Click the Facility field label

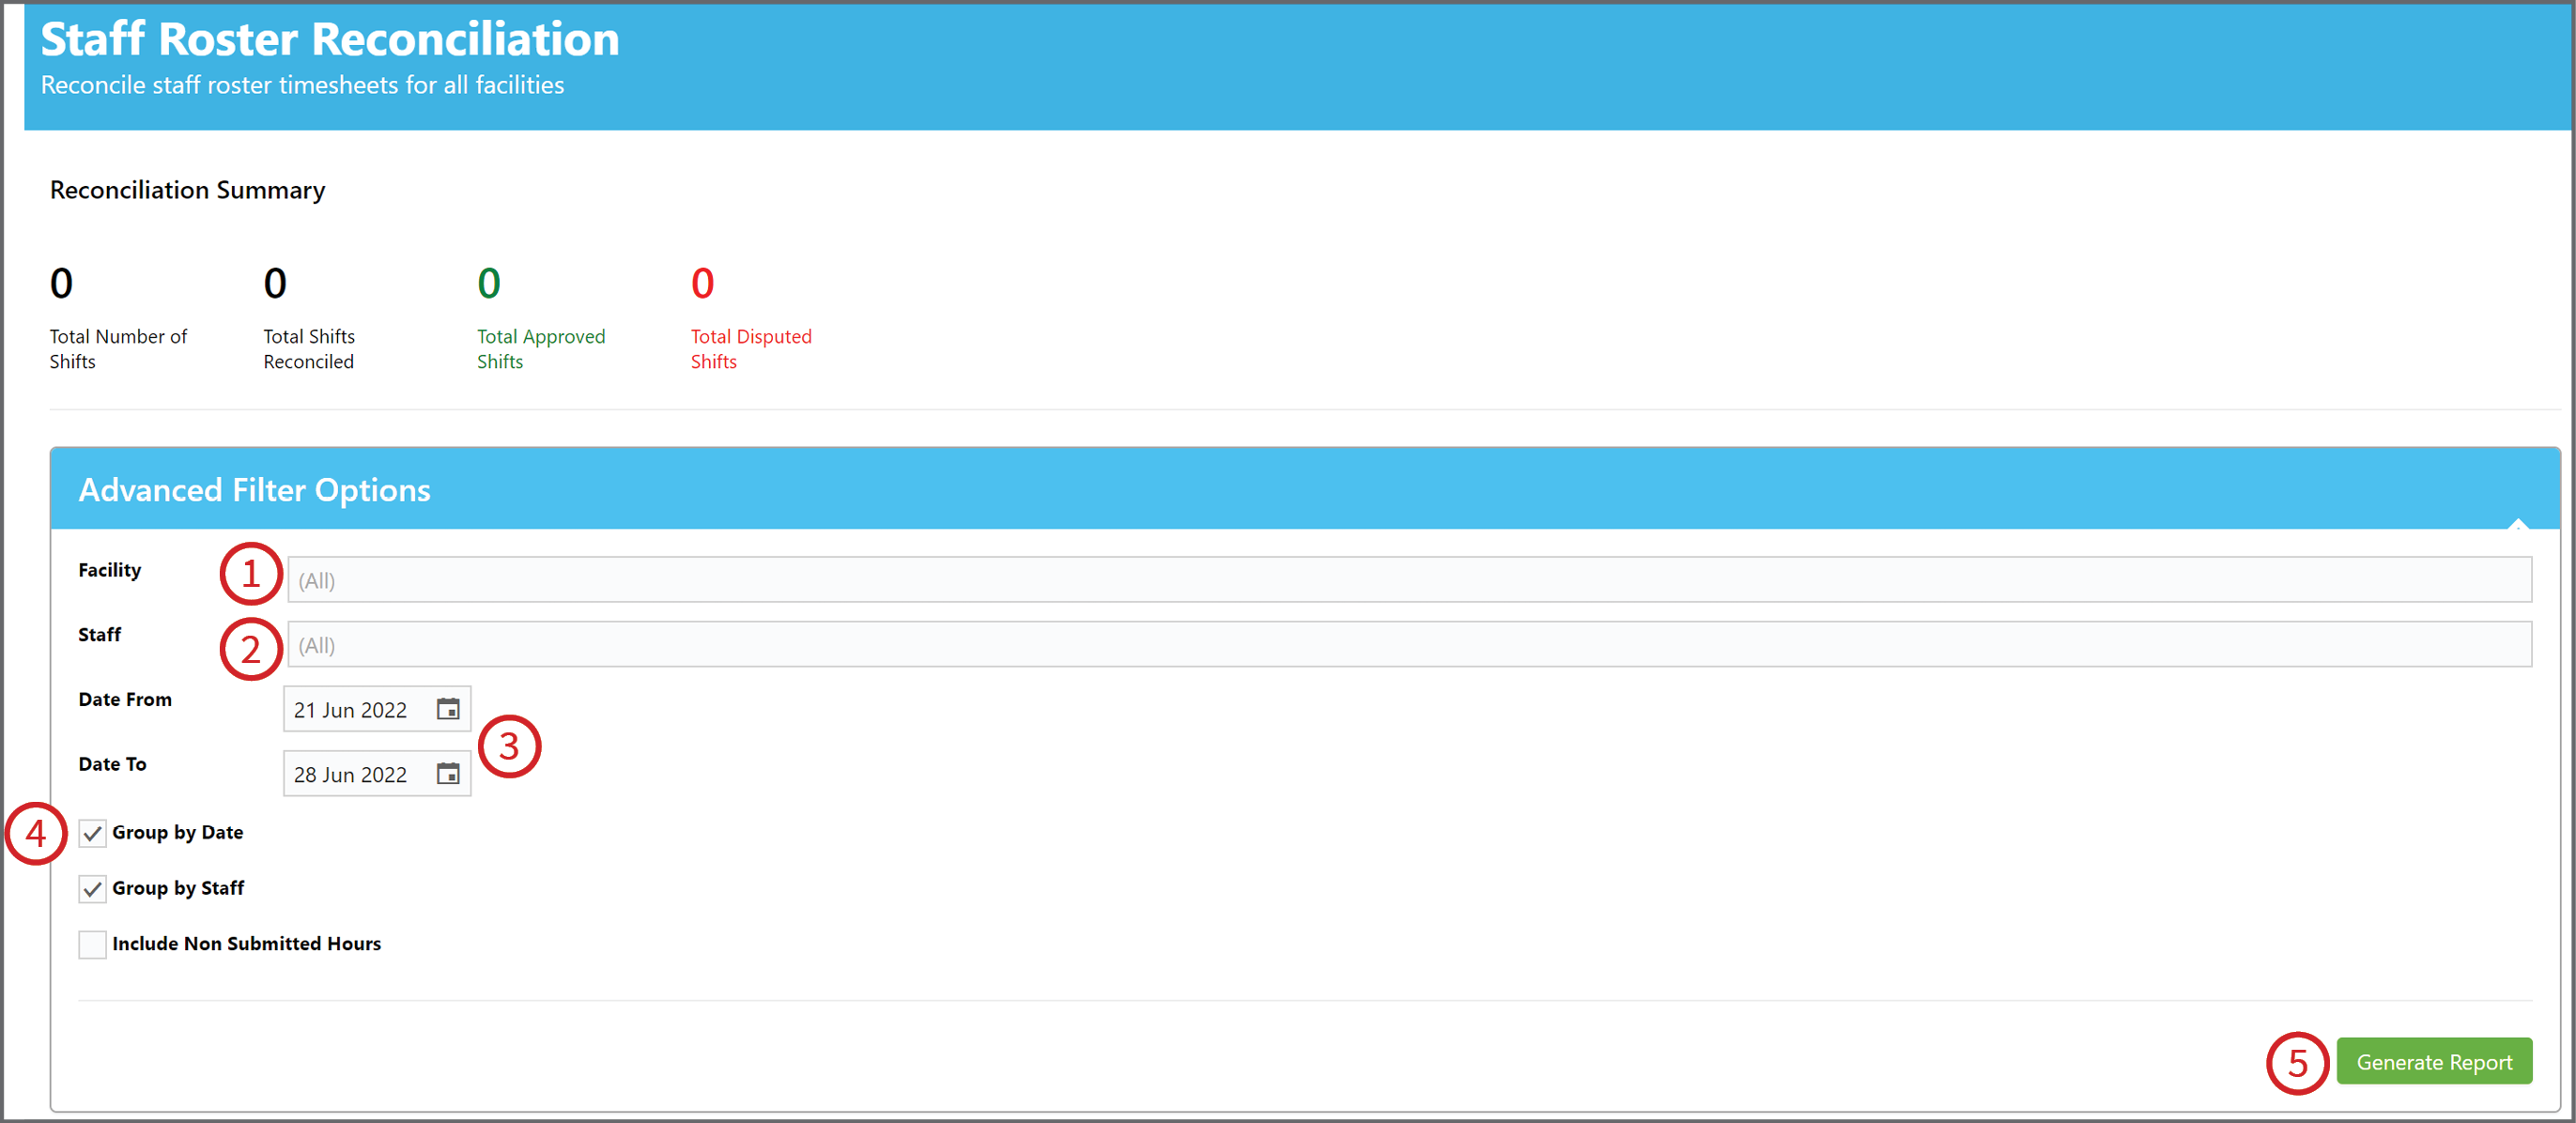coord(109,570)
